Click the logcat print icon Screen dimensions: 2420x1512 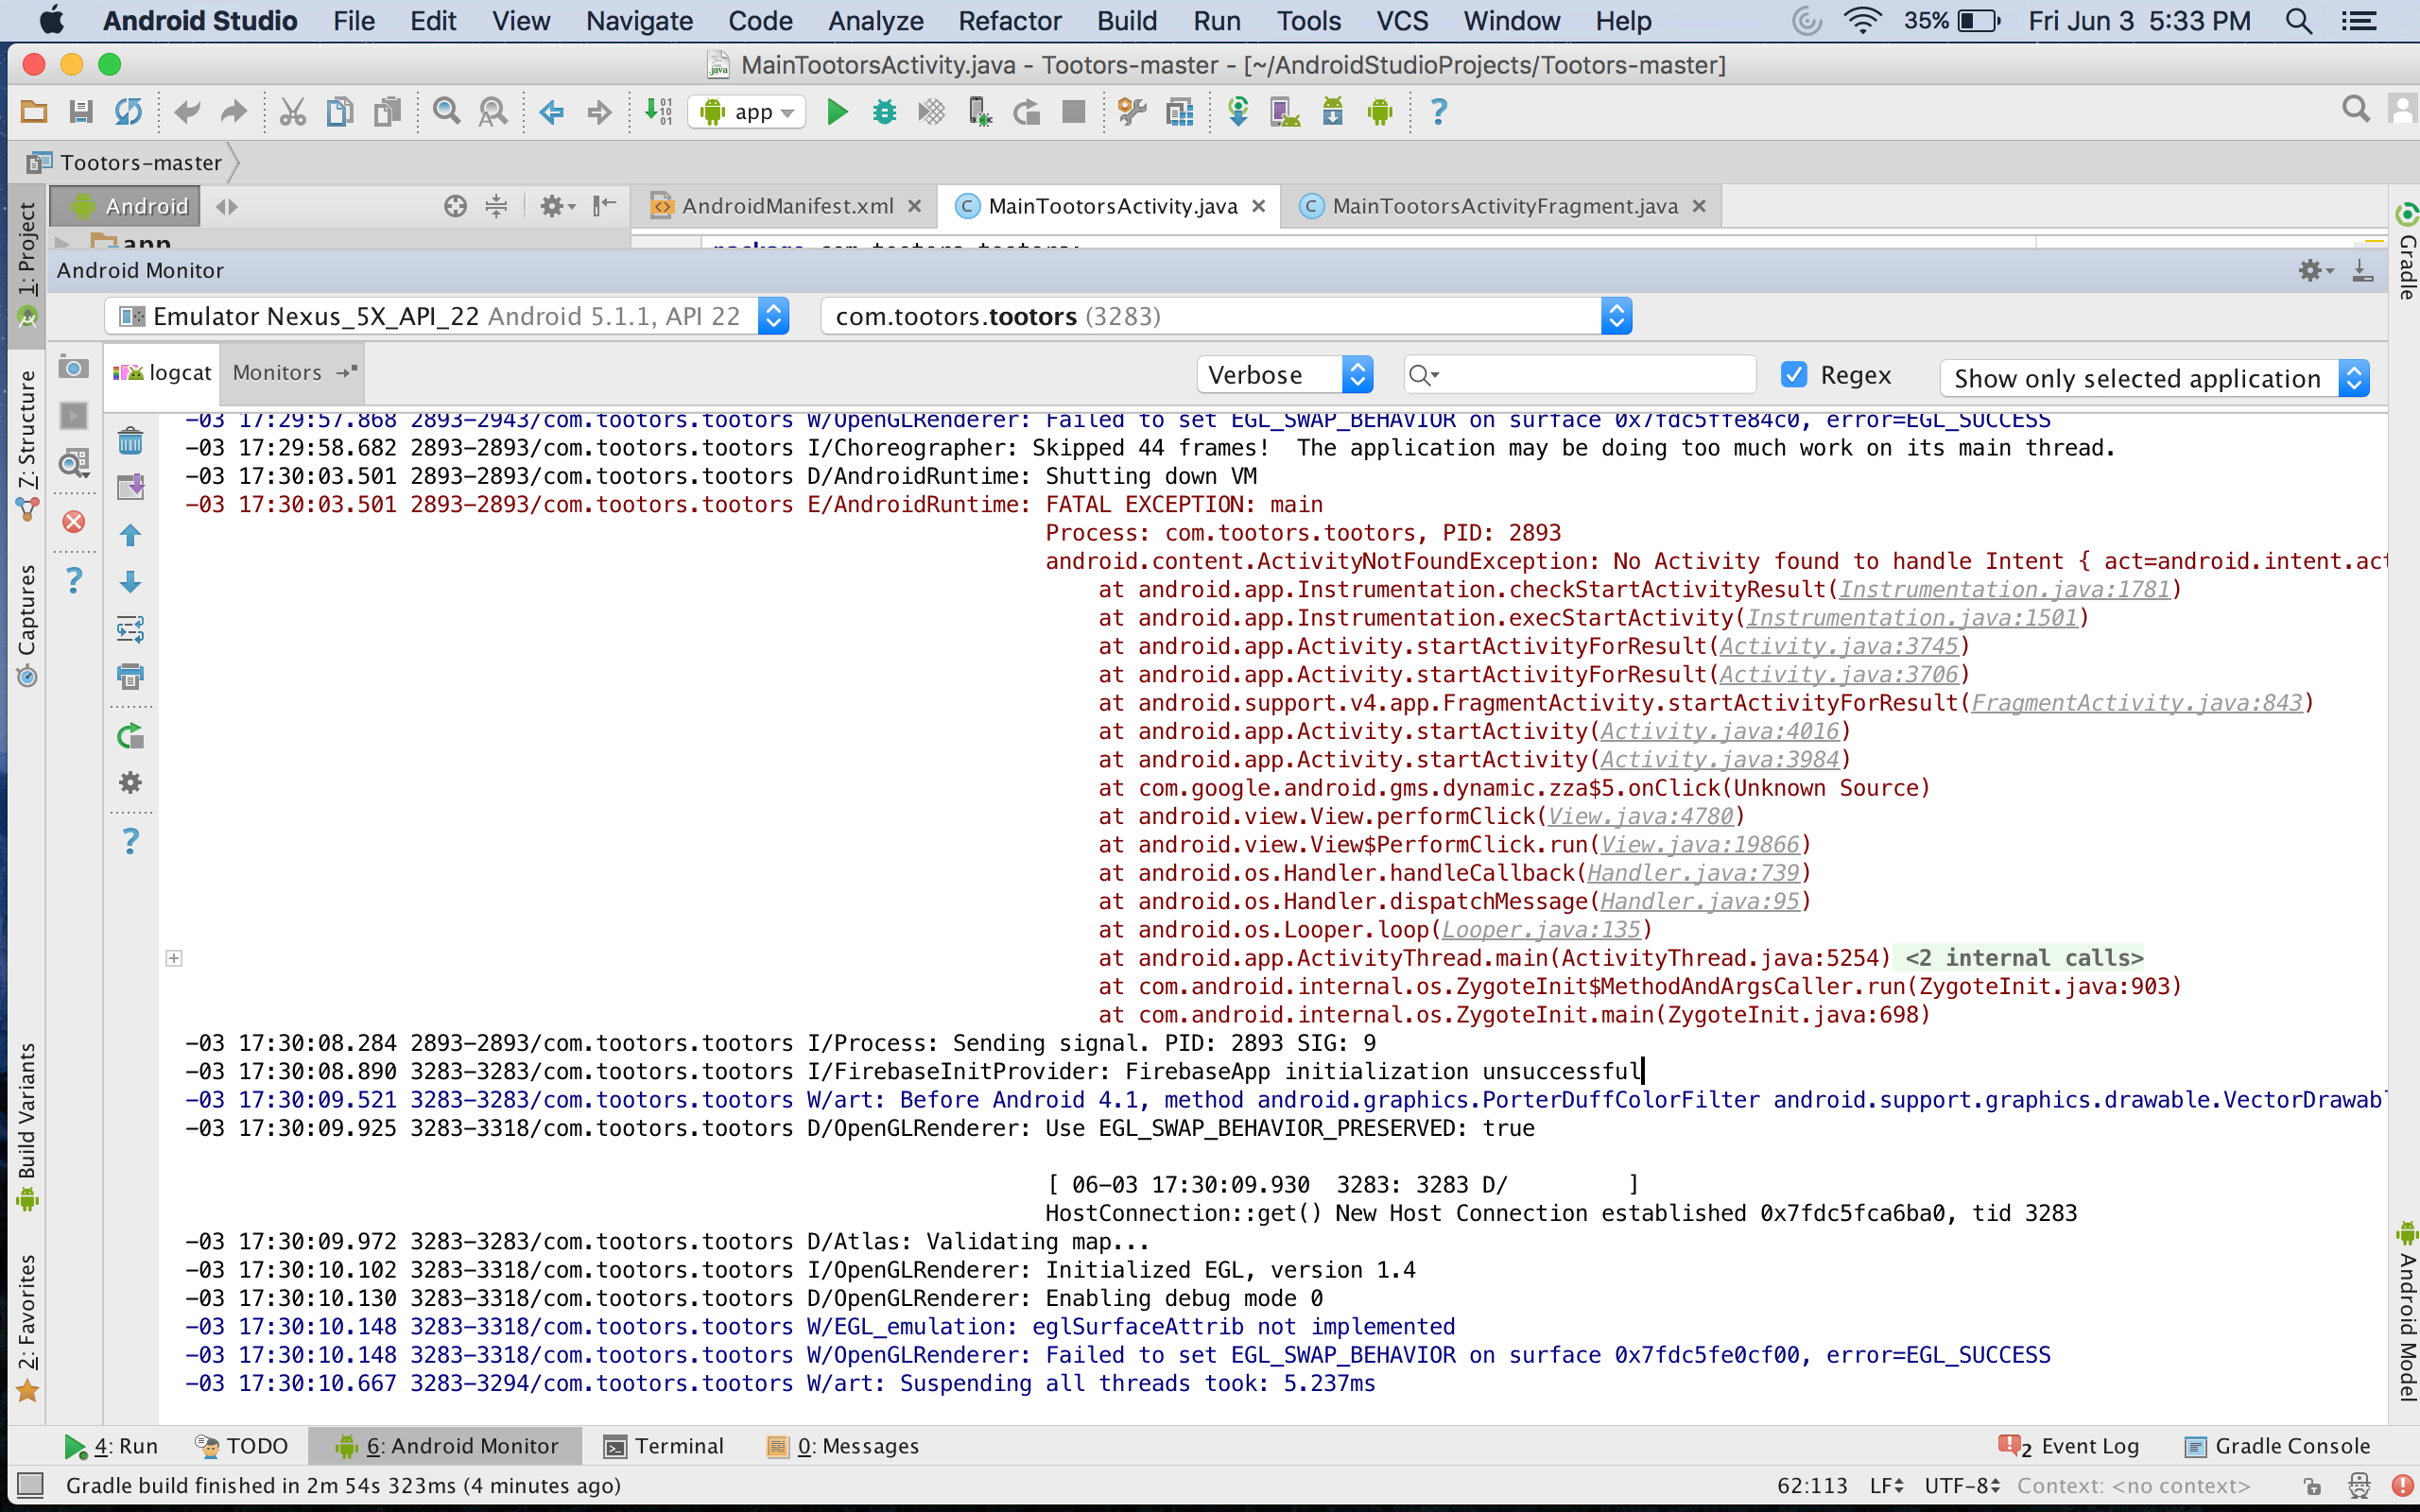(x=130, y=677)
